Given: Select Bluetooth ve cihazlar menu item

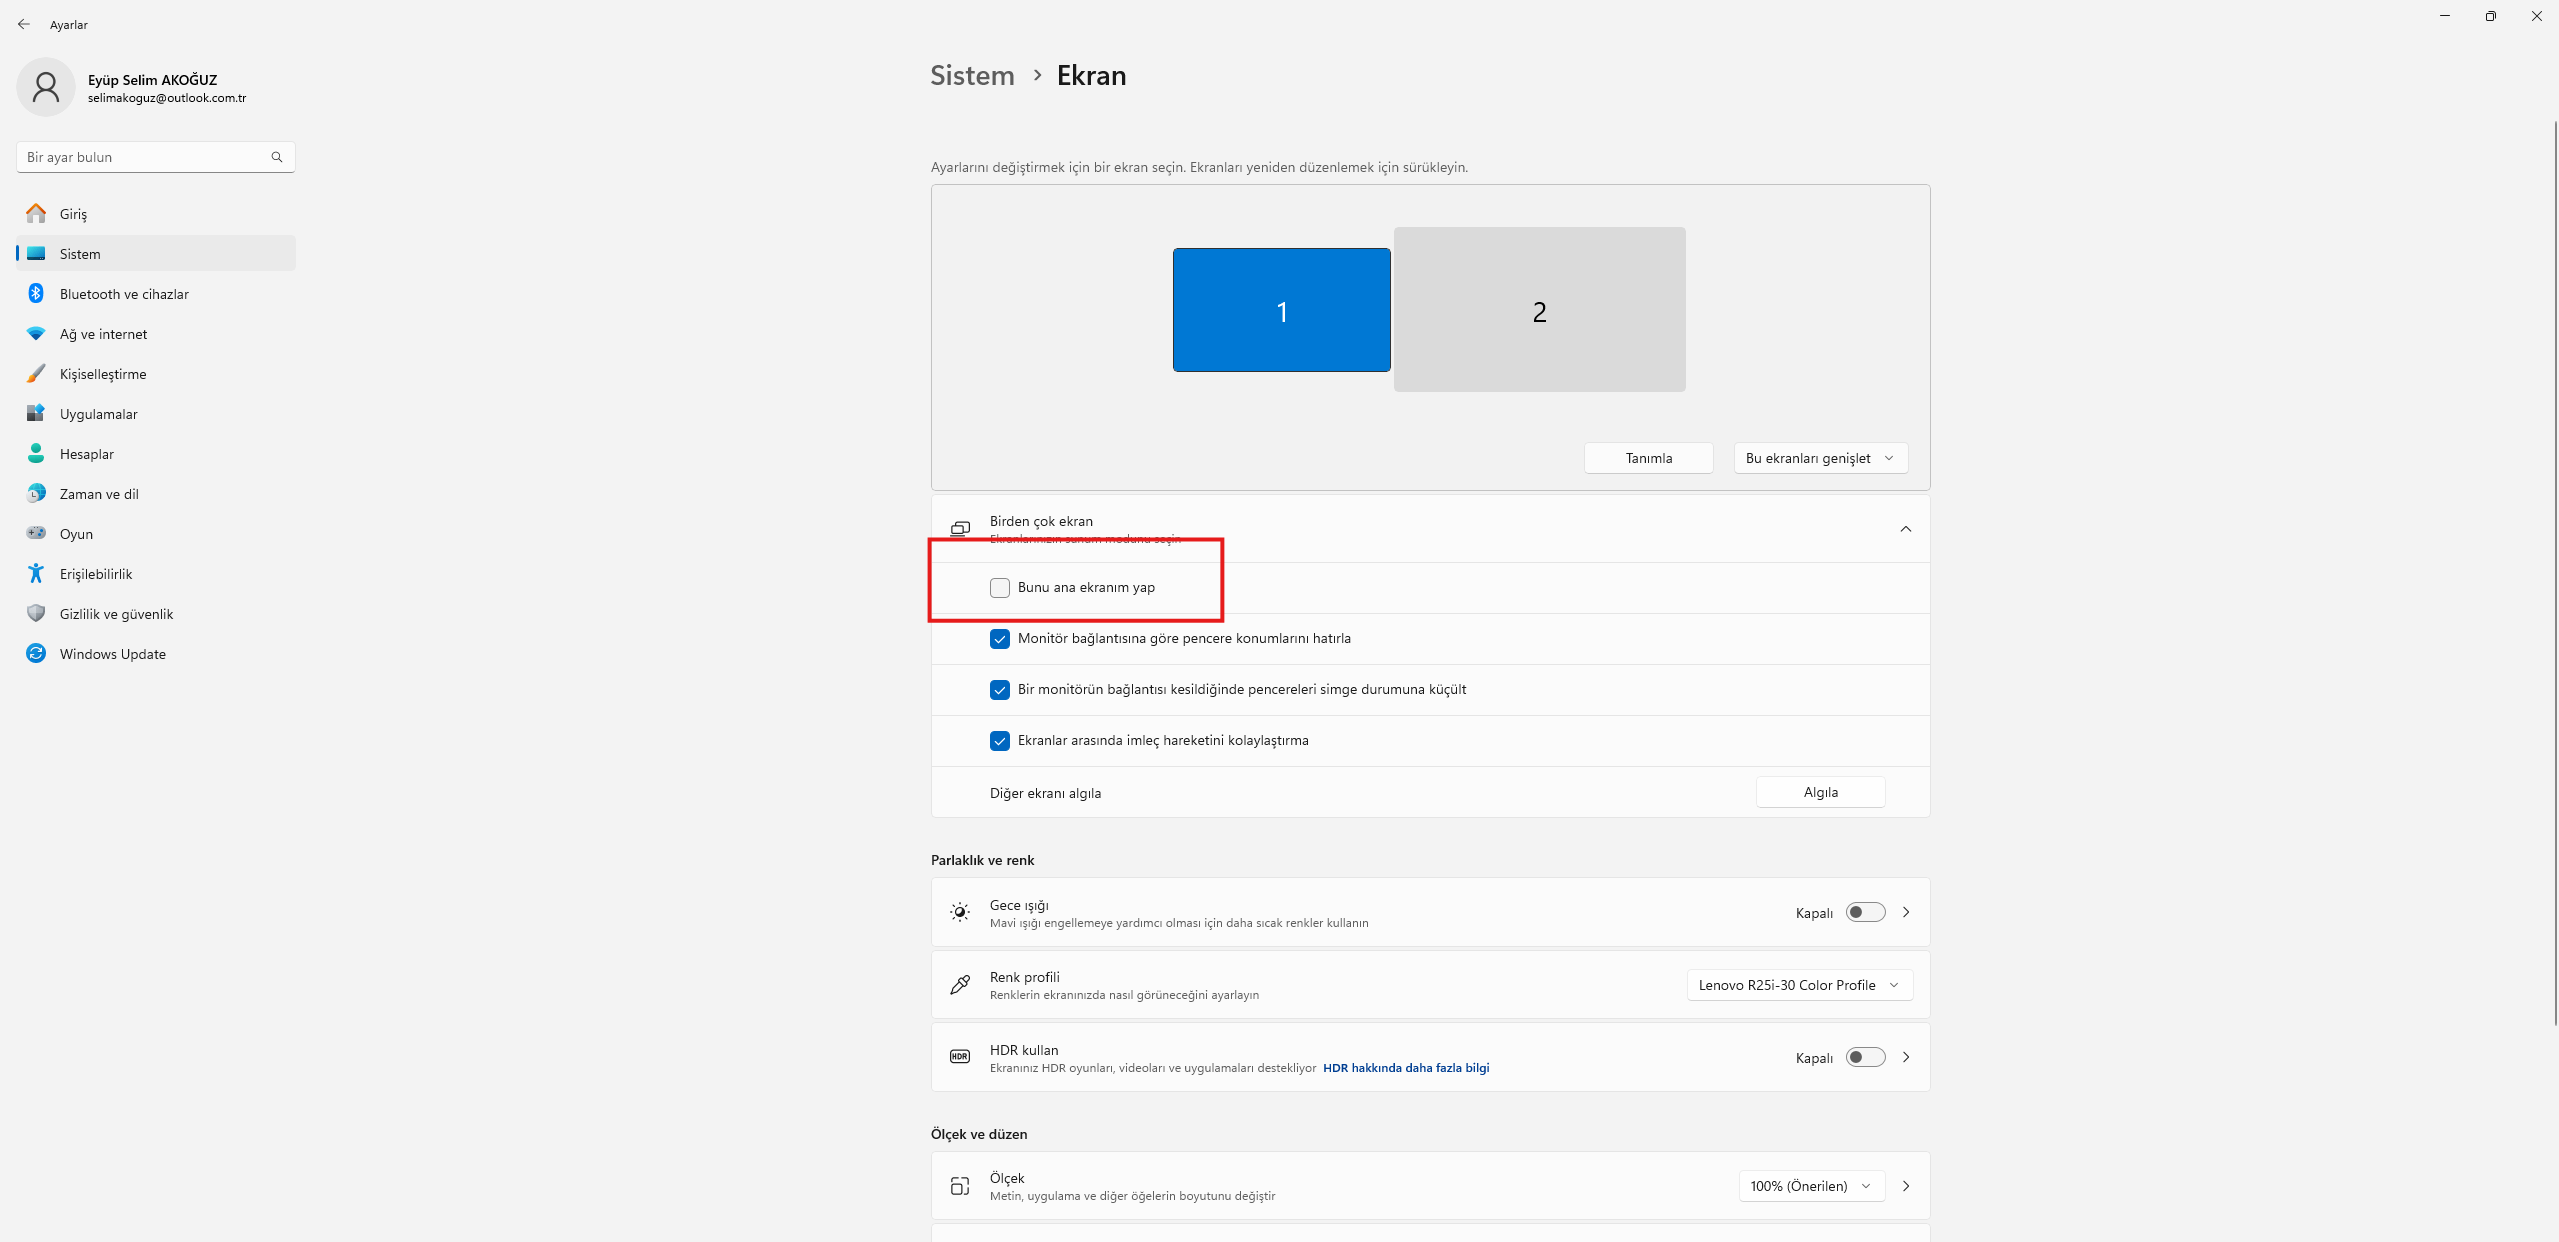Looking at the screenshot, I should [x=156, y=294].
